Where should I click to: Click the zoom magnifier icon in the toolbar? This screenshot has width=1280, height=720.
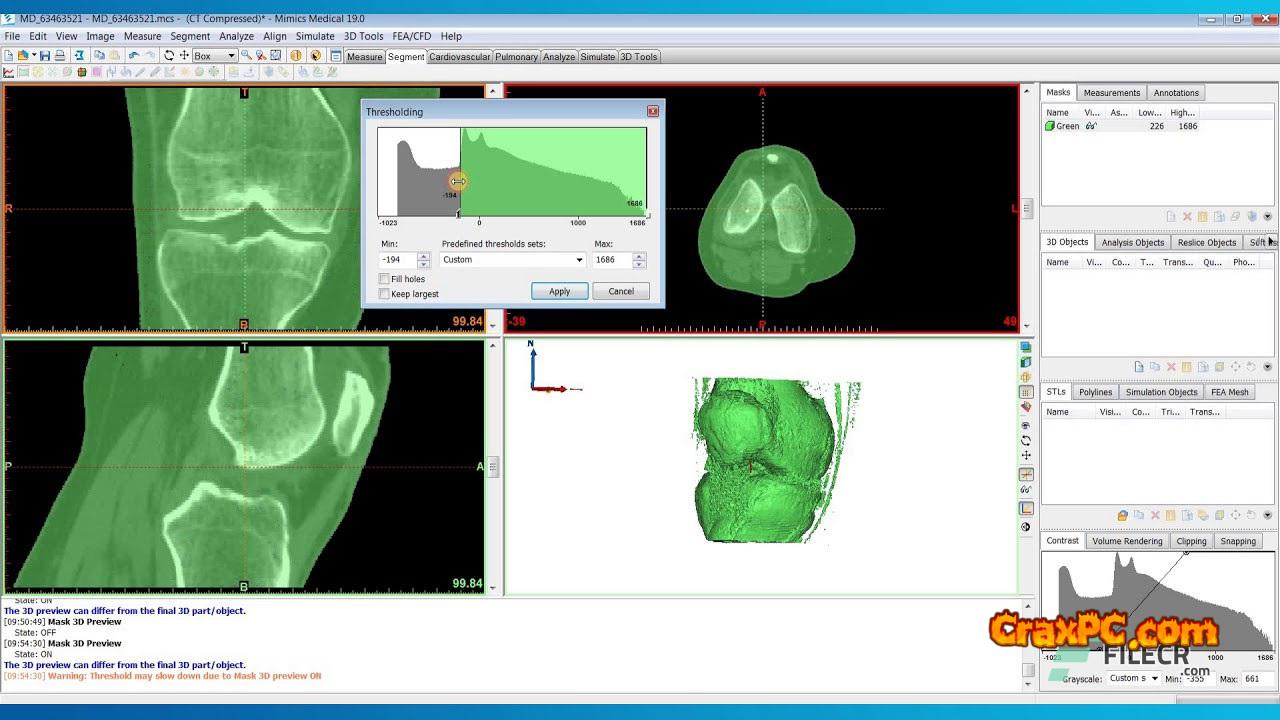pos(246,56)
